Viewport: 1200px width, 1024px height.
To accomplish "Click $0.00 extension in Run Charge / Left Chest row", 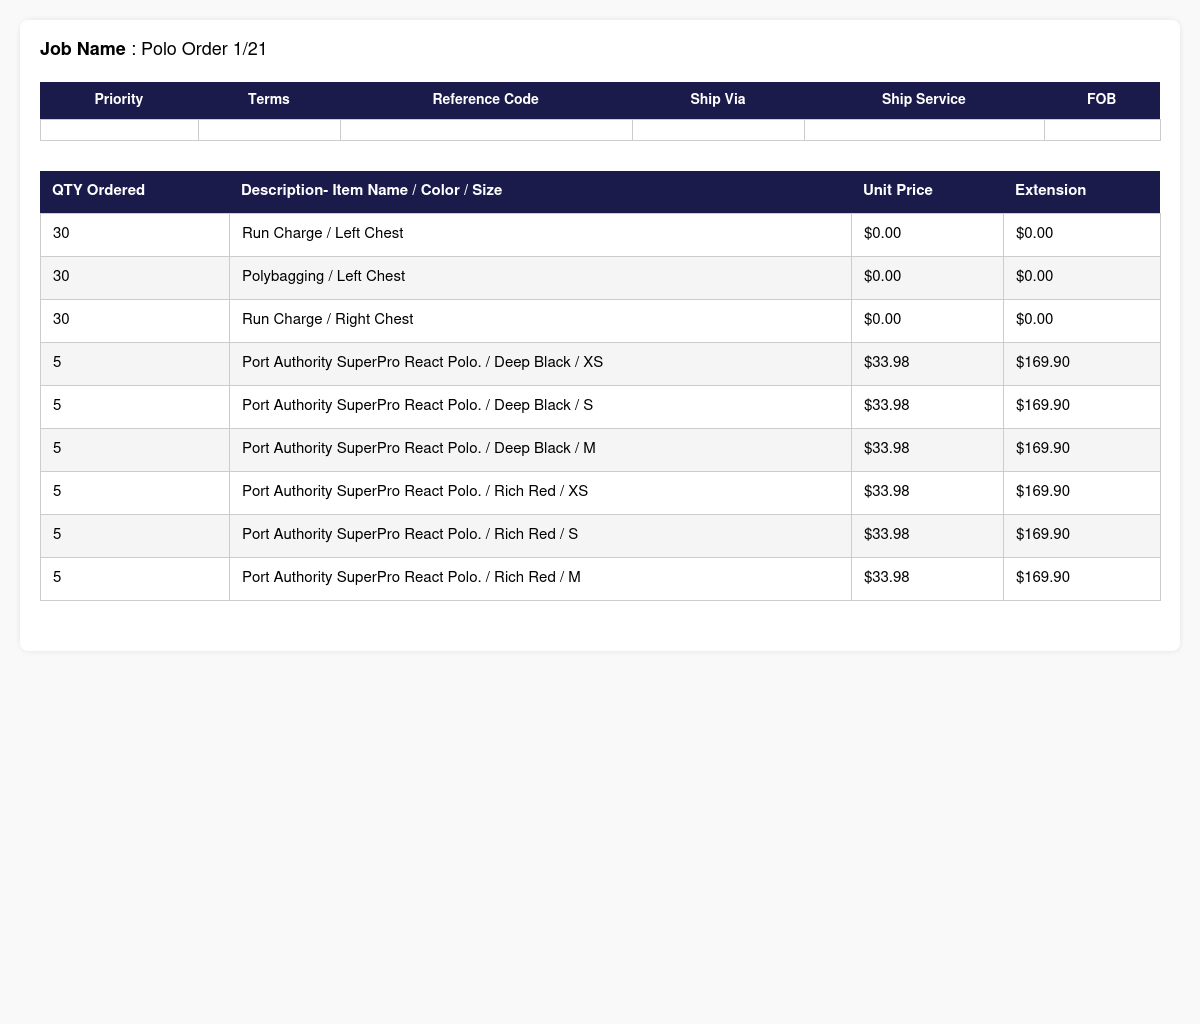I will point(1034,233).
